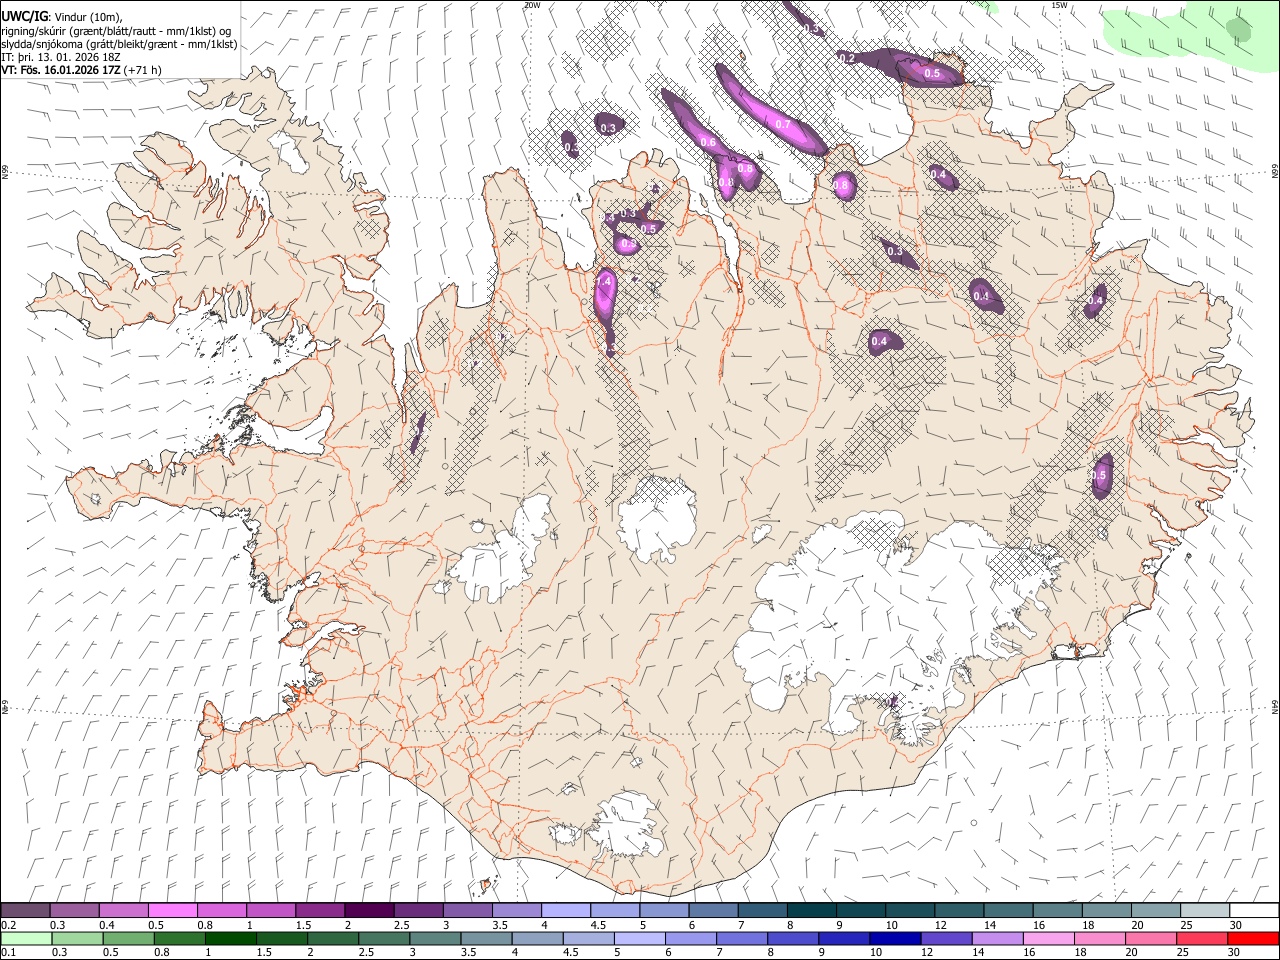Click the bright red 30 swatch in rain scale
Image resolution: width=1280 pixels, height=960 pixels.
click(1253, 938)
